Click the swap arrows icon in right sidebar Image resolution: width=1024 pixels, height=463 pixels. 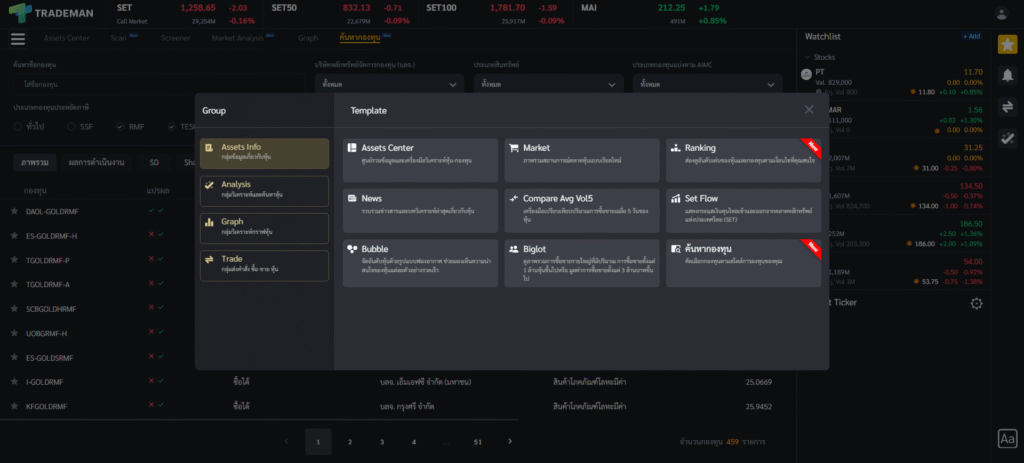1007,107
